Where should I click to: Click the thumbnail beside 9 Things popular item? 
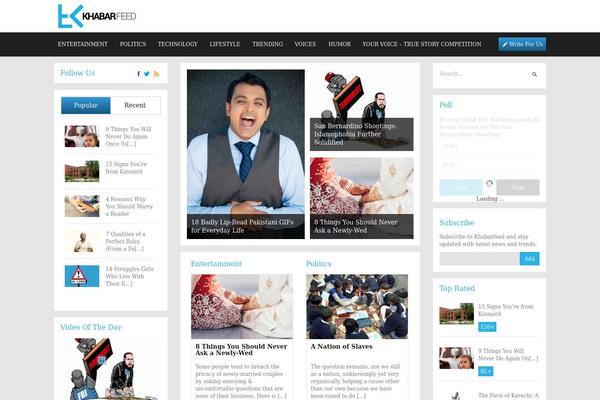(82, 136)
